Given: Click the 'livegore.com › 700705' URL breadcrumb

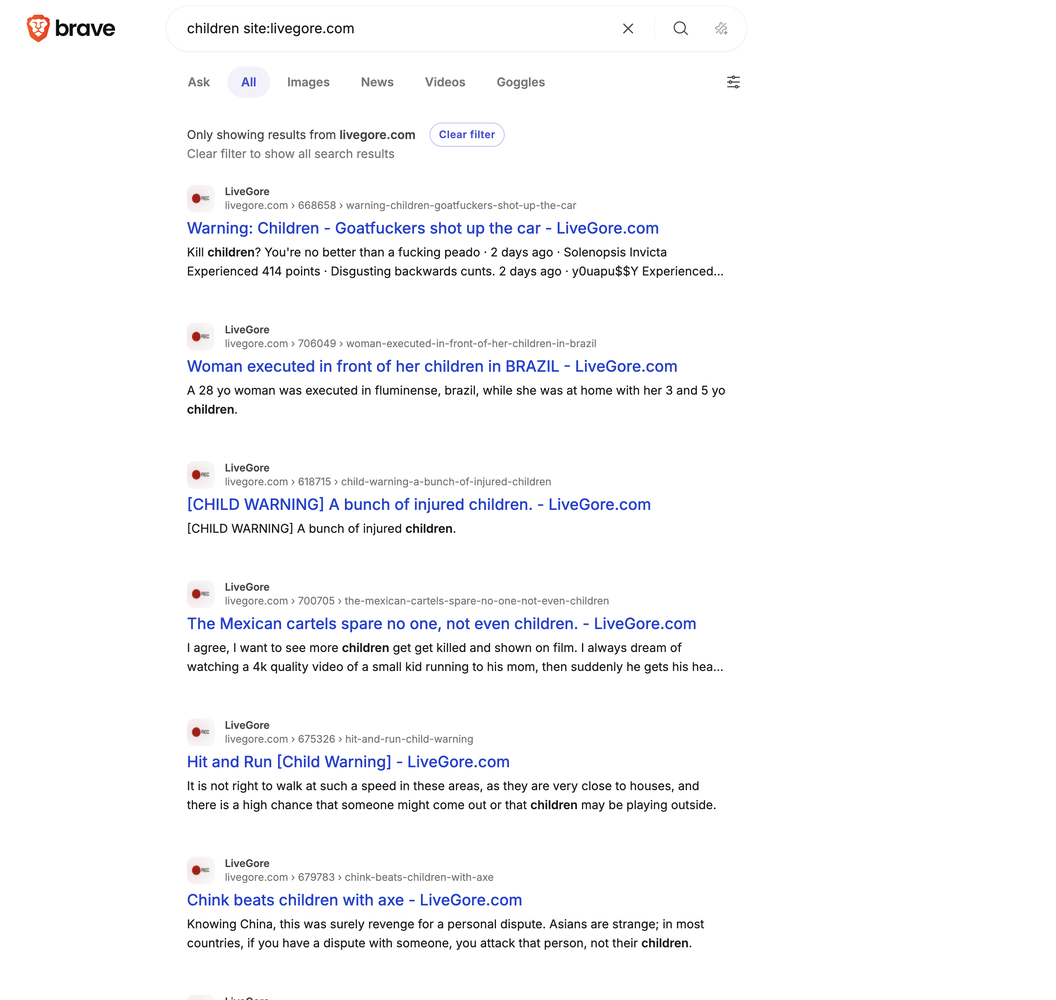Looking at the screenshot, I should pos(417,601).
